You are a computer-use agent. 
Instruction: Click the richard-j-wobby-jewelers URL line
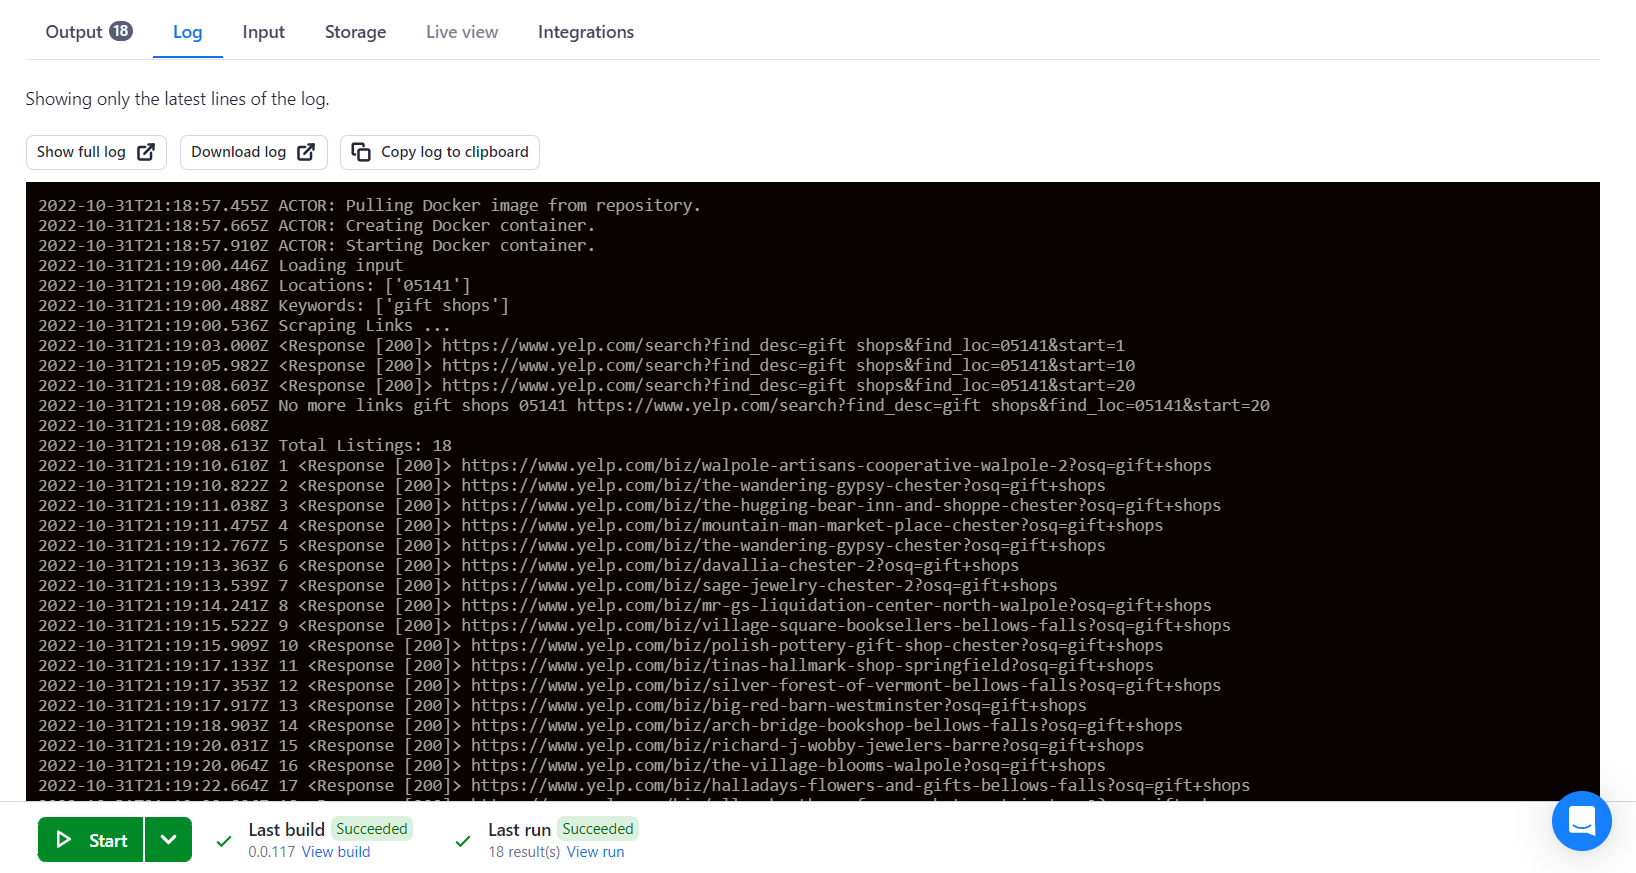[591, 746]
